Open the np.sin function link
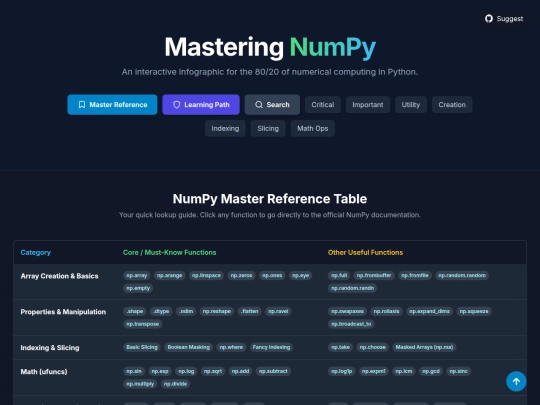 (x=134, y=371)
